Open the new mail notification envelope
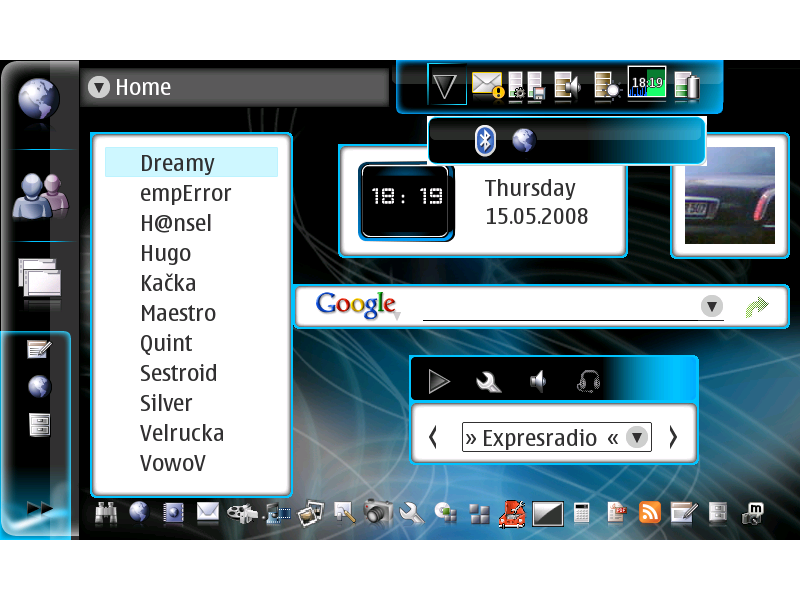Screen dimensions: 800x600 (487, 85)
